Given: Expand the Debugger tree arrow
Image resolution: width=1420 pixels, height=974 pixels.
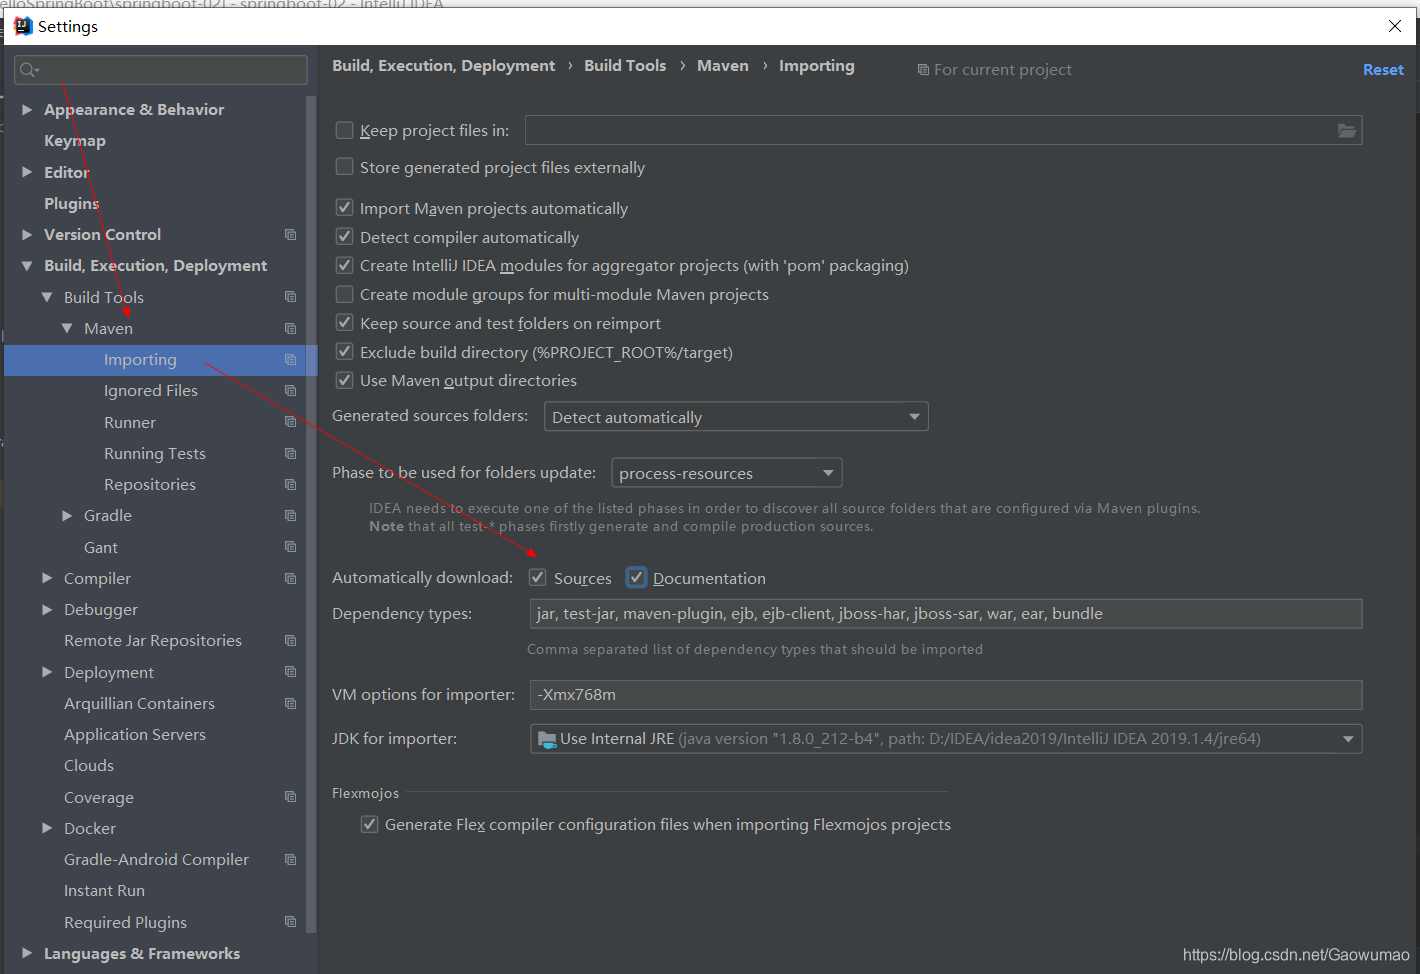Looking at the screenshot, I should tap(47, 610).
